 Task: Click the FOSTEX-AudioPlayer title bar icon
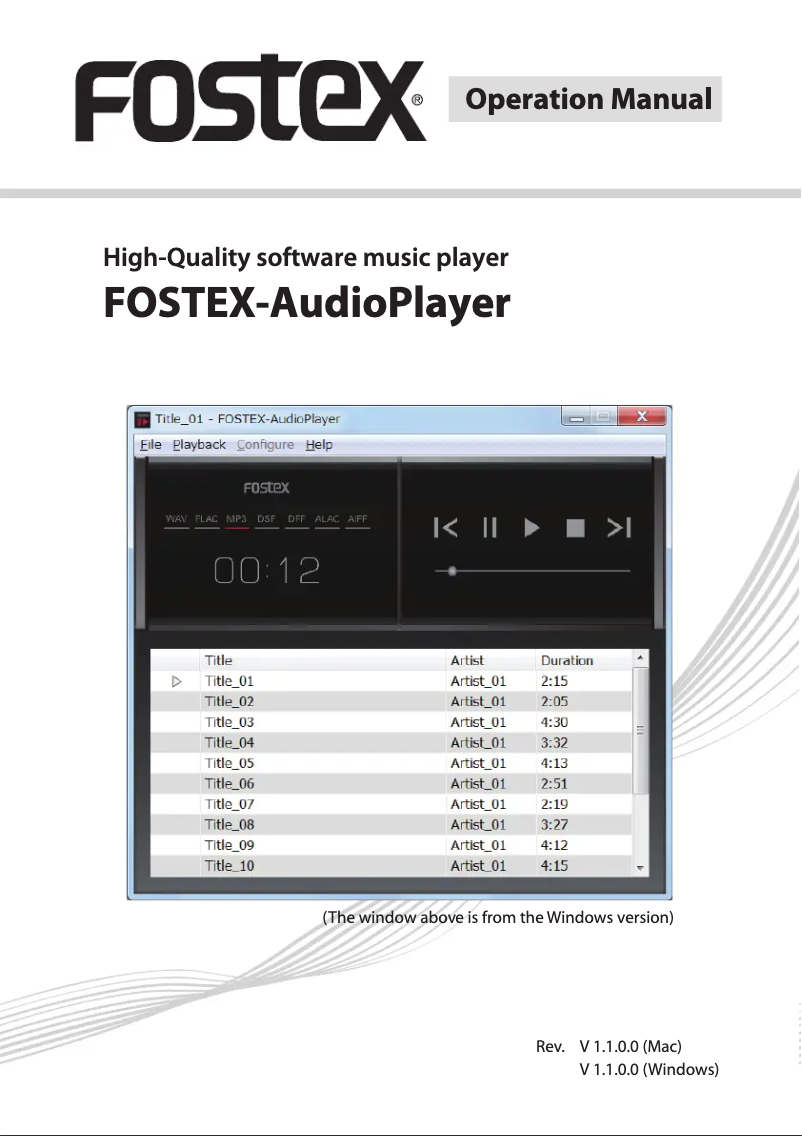[x=142, y=418]
